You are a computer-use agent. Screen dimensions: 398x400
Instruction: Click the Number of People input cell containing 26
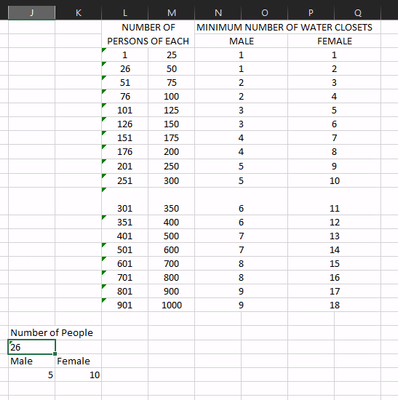point(32,347)
